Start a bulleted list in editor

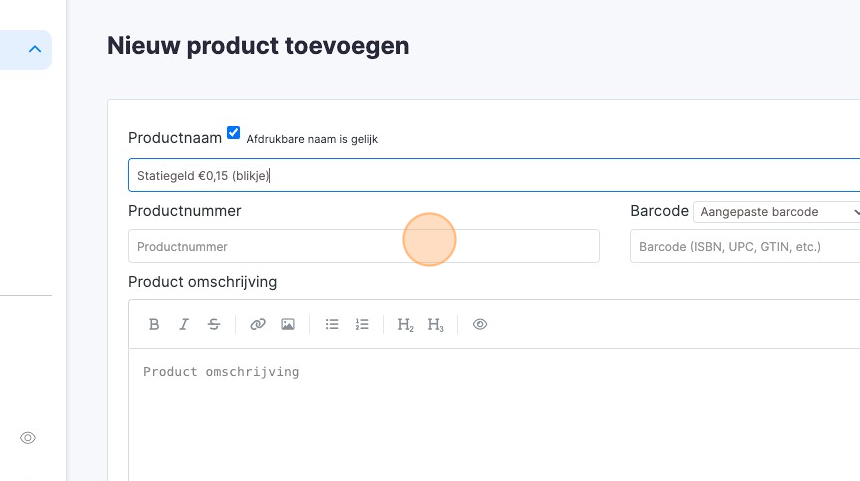(332, 324)
